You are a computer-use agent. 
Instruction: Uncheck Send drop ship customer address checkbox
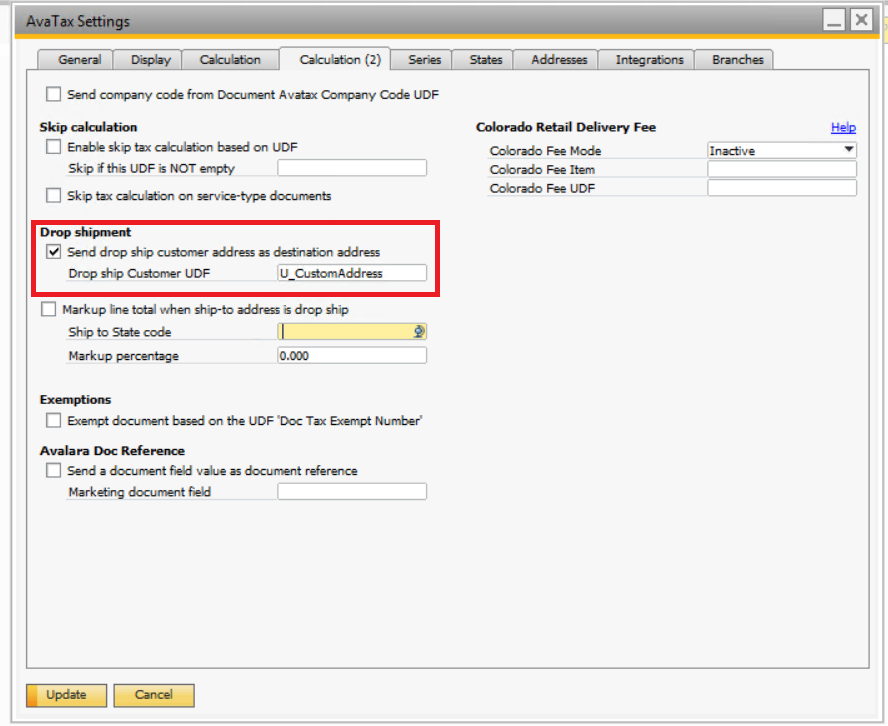[x=53, y=251]
